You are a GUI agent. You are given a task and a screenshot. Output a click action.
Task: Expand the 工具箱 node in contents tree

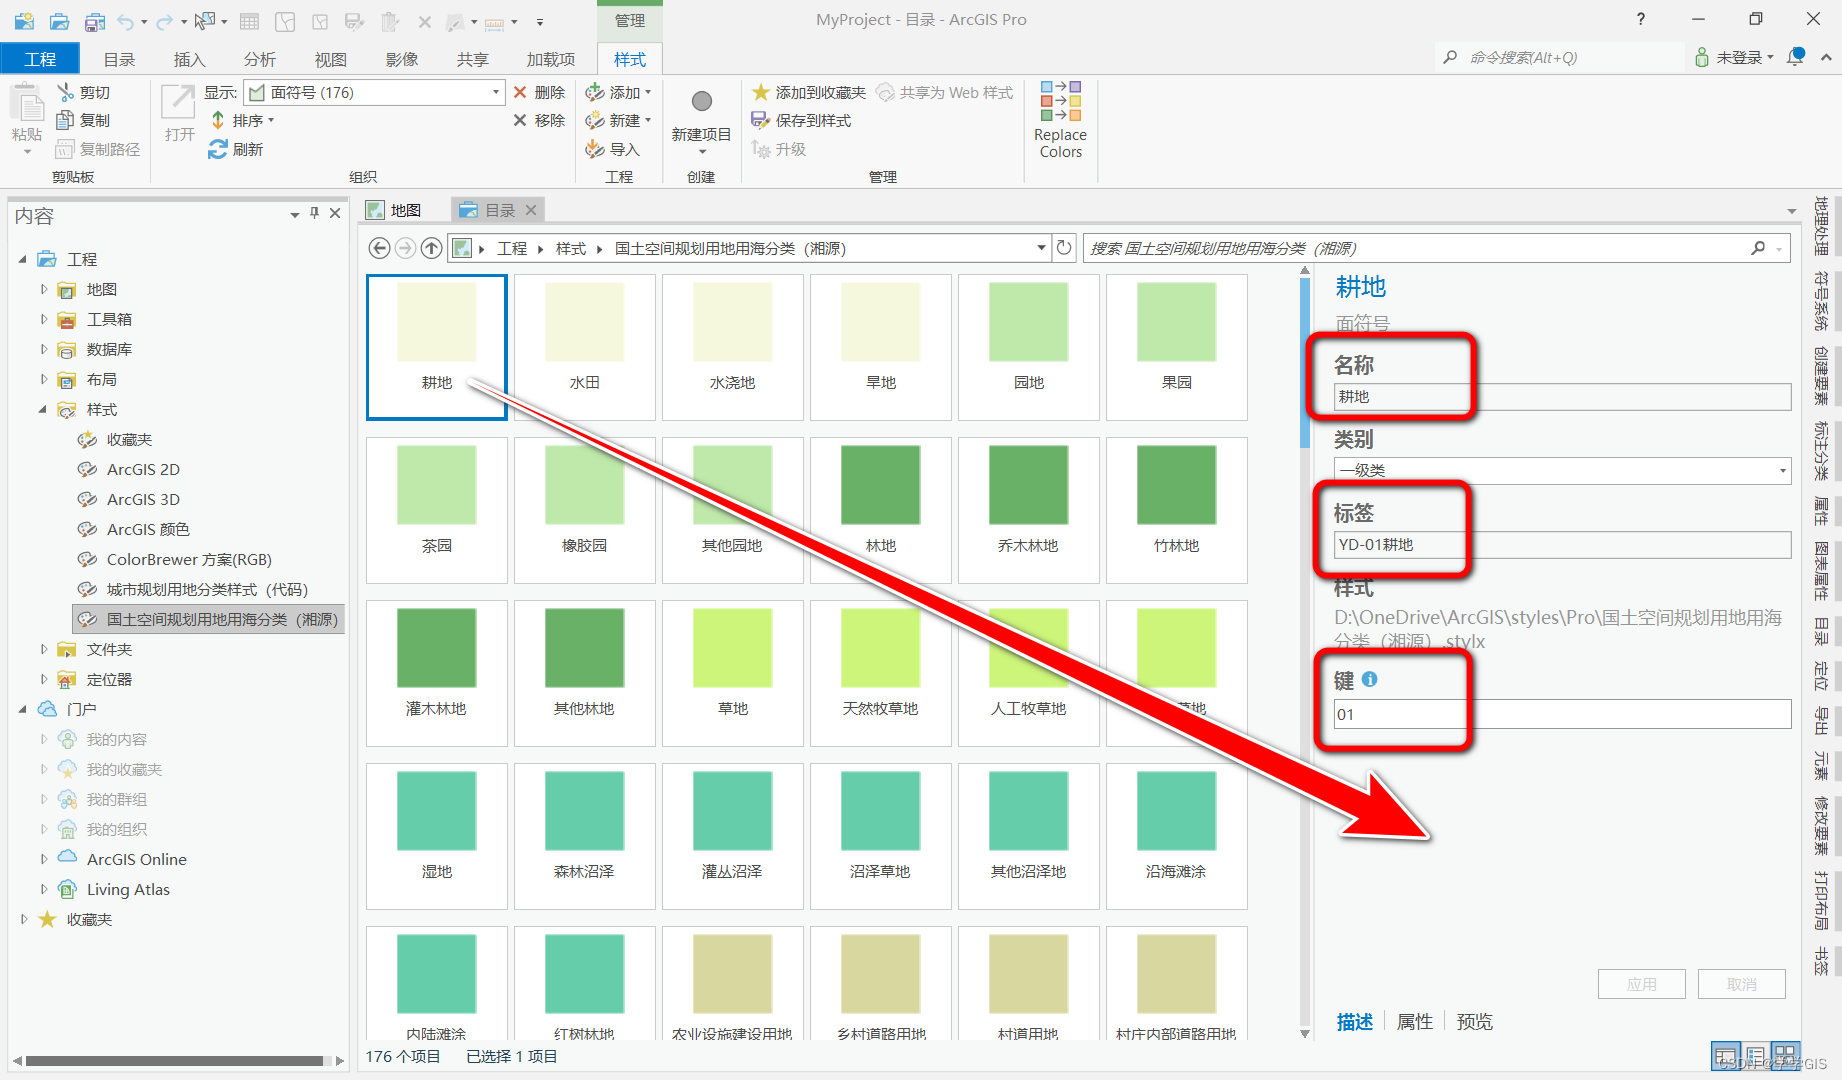click(43, 319)
